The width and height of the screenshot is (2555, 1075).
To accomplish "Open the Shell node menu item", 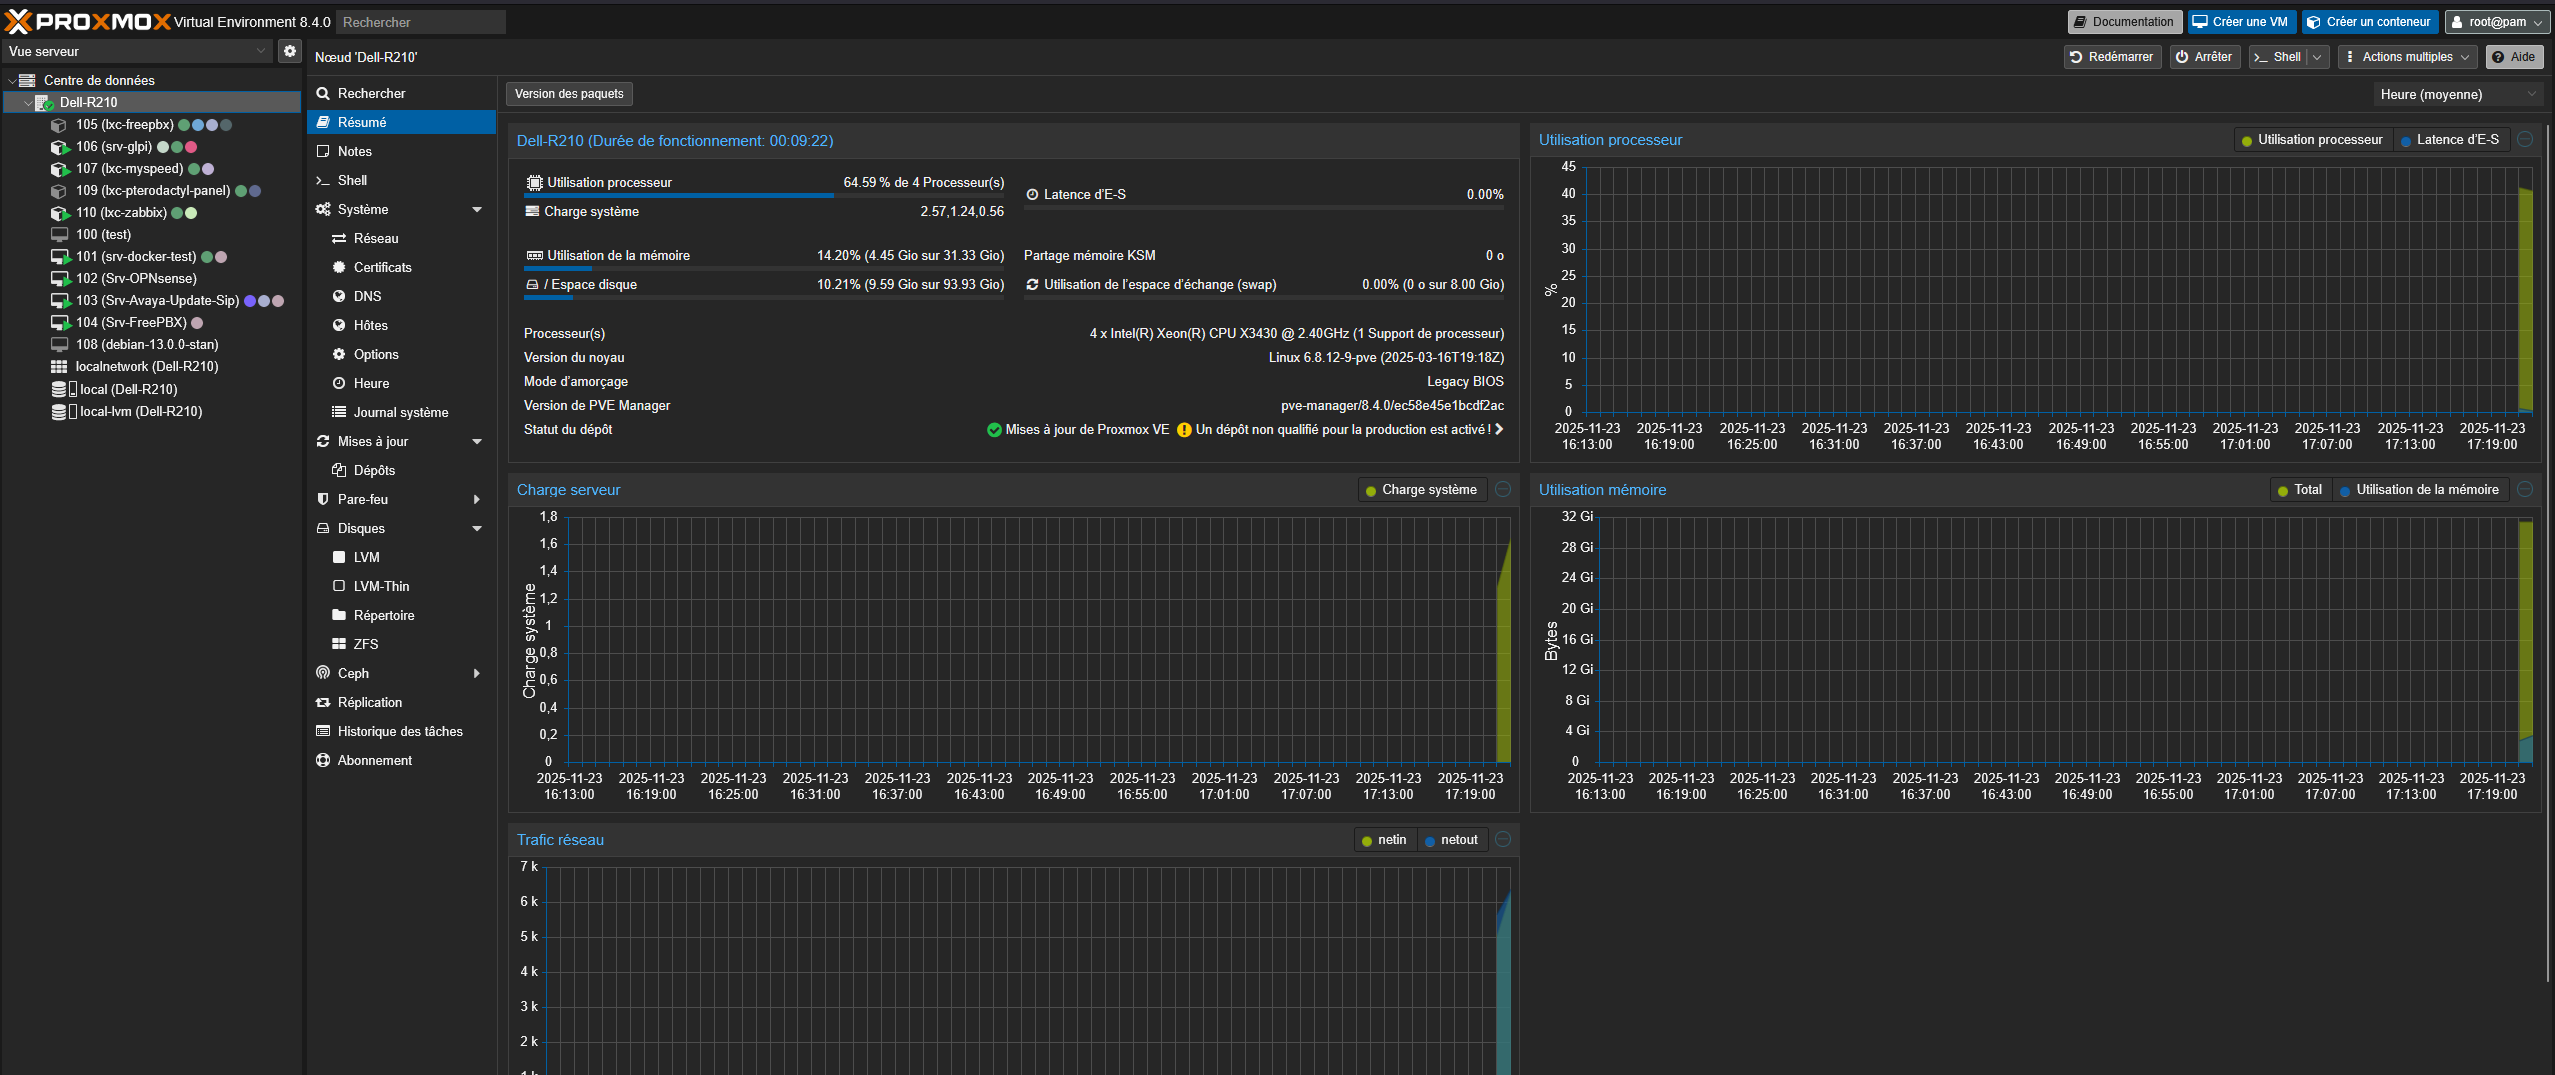I will click(402, 180).
